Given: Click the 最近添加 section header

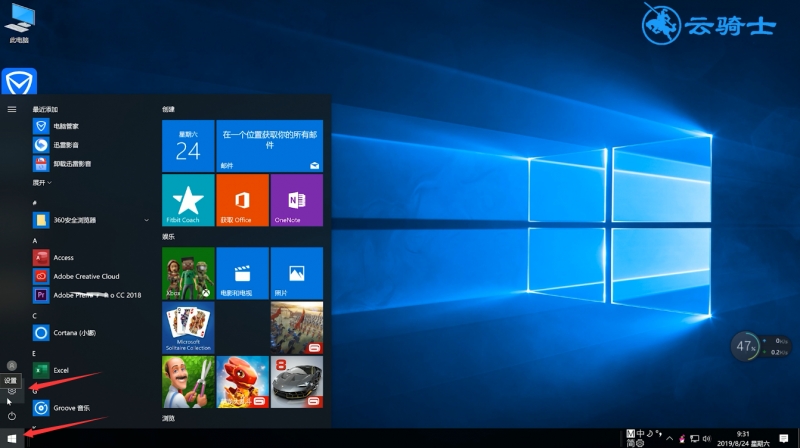Looking at the screenshot, I should (x=45, y=109).
